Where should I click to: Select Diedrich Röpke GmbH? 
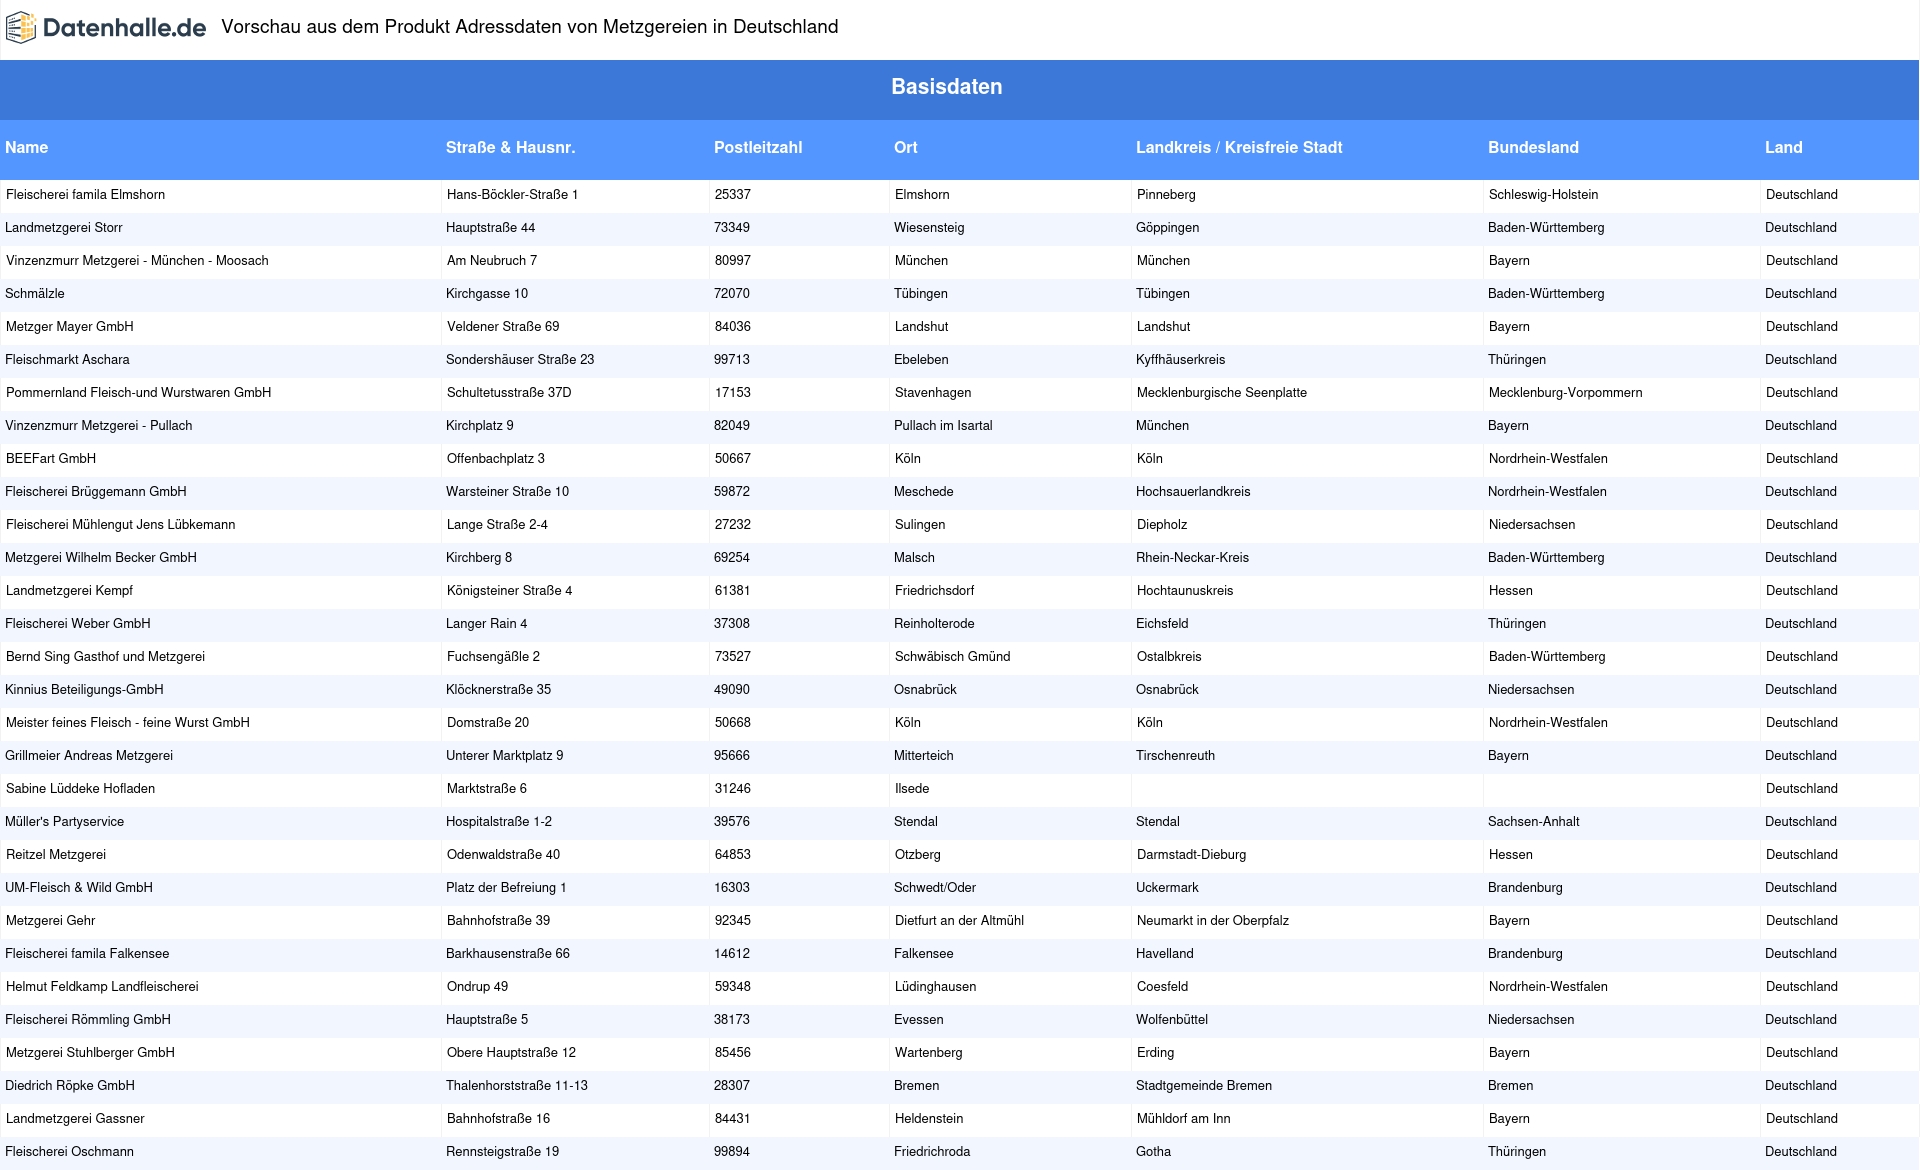click(70, 1086)
